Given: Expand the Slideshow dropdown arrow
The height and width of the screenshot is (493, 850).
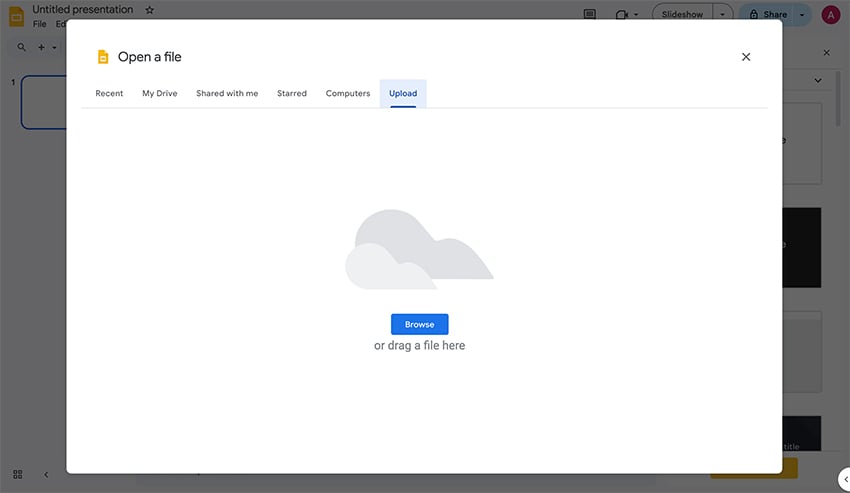Looking at the screenshot, I should pos(720,15).
